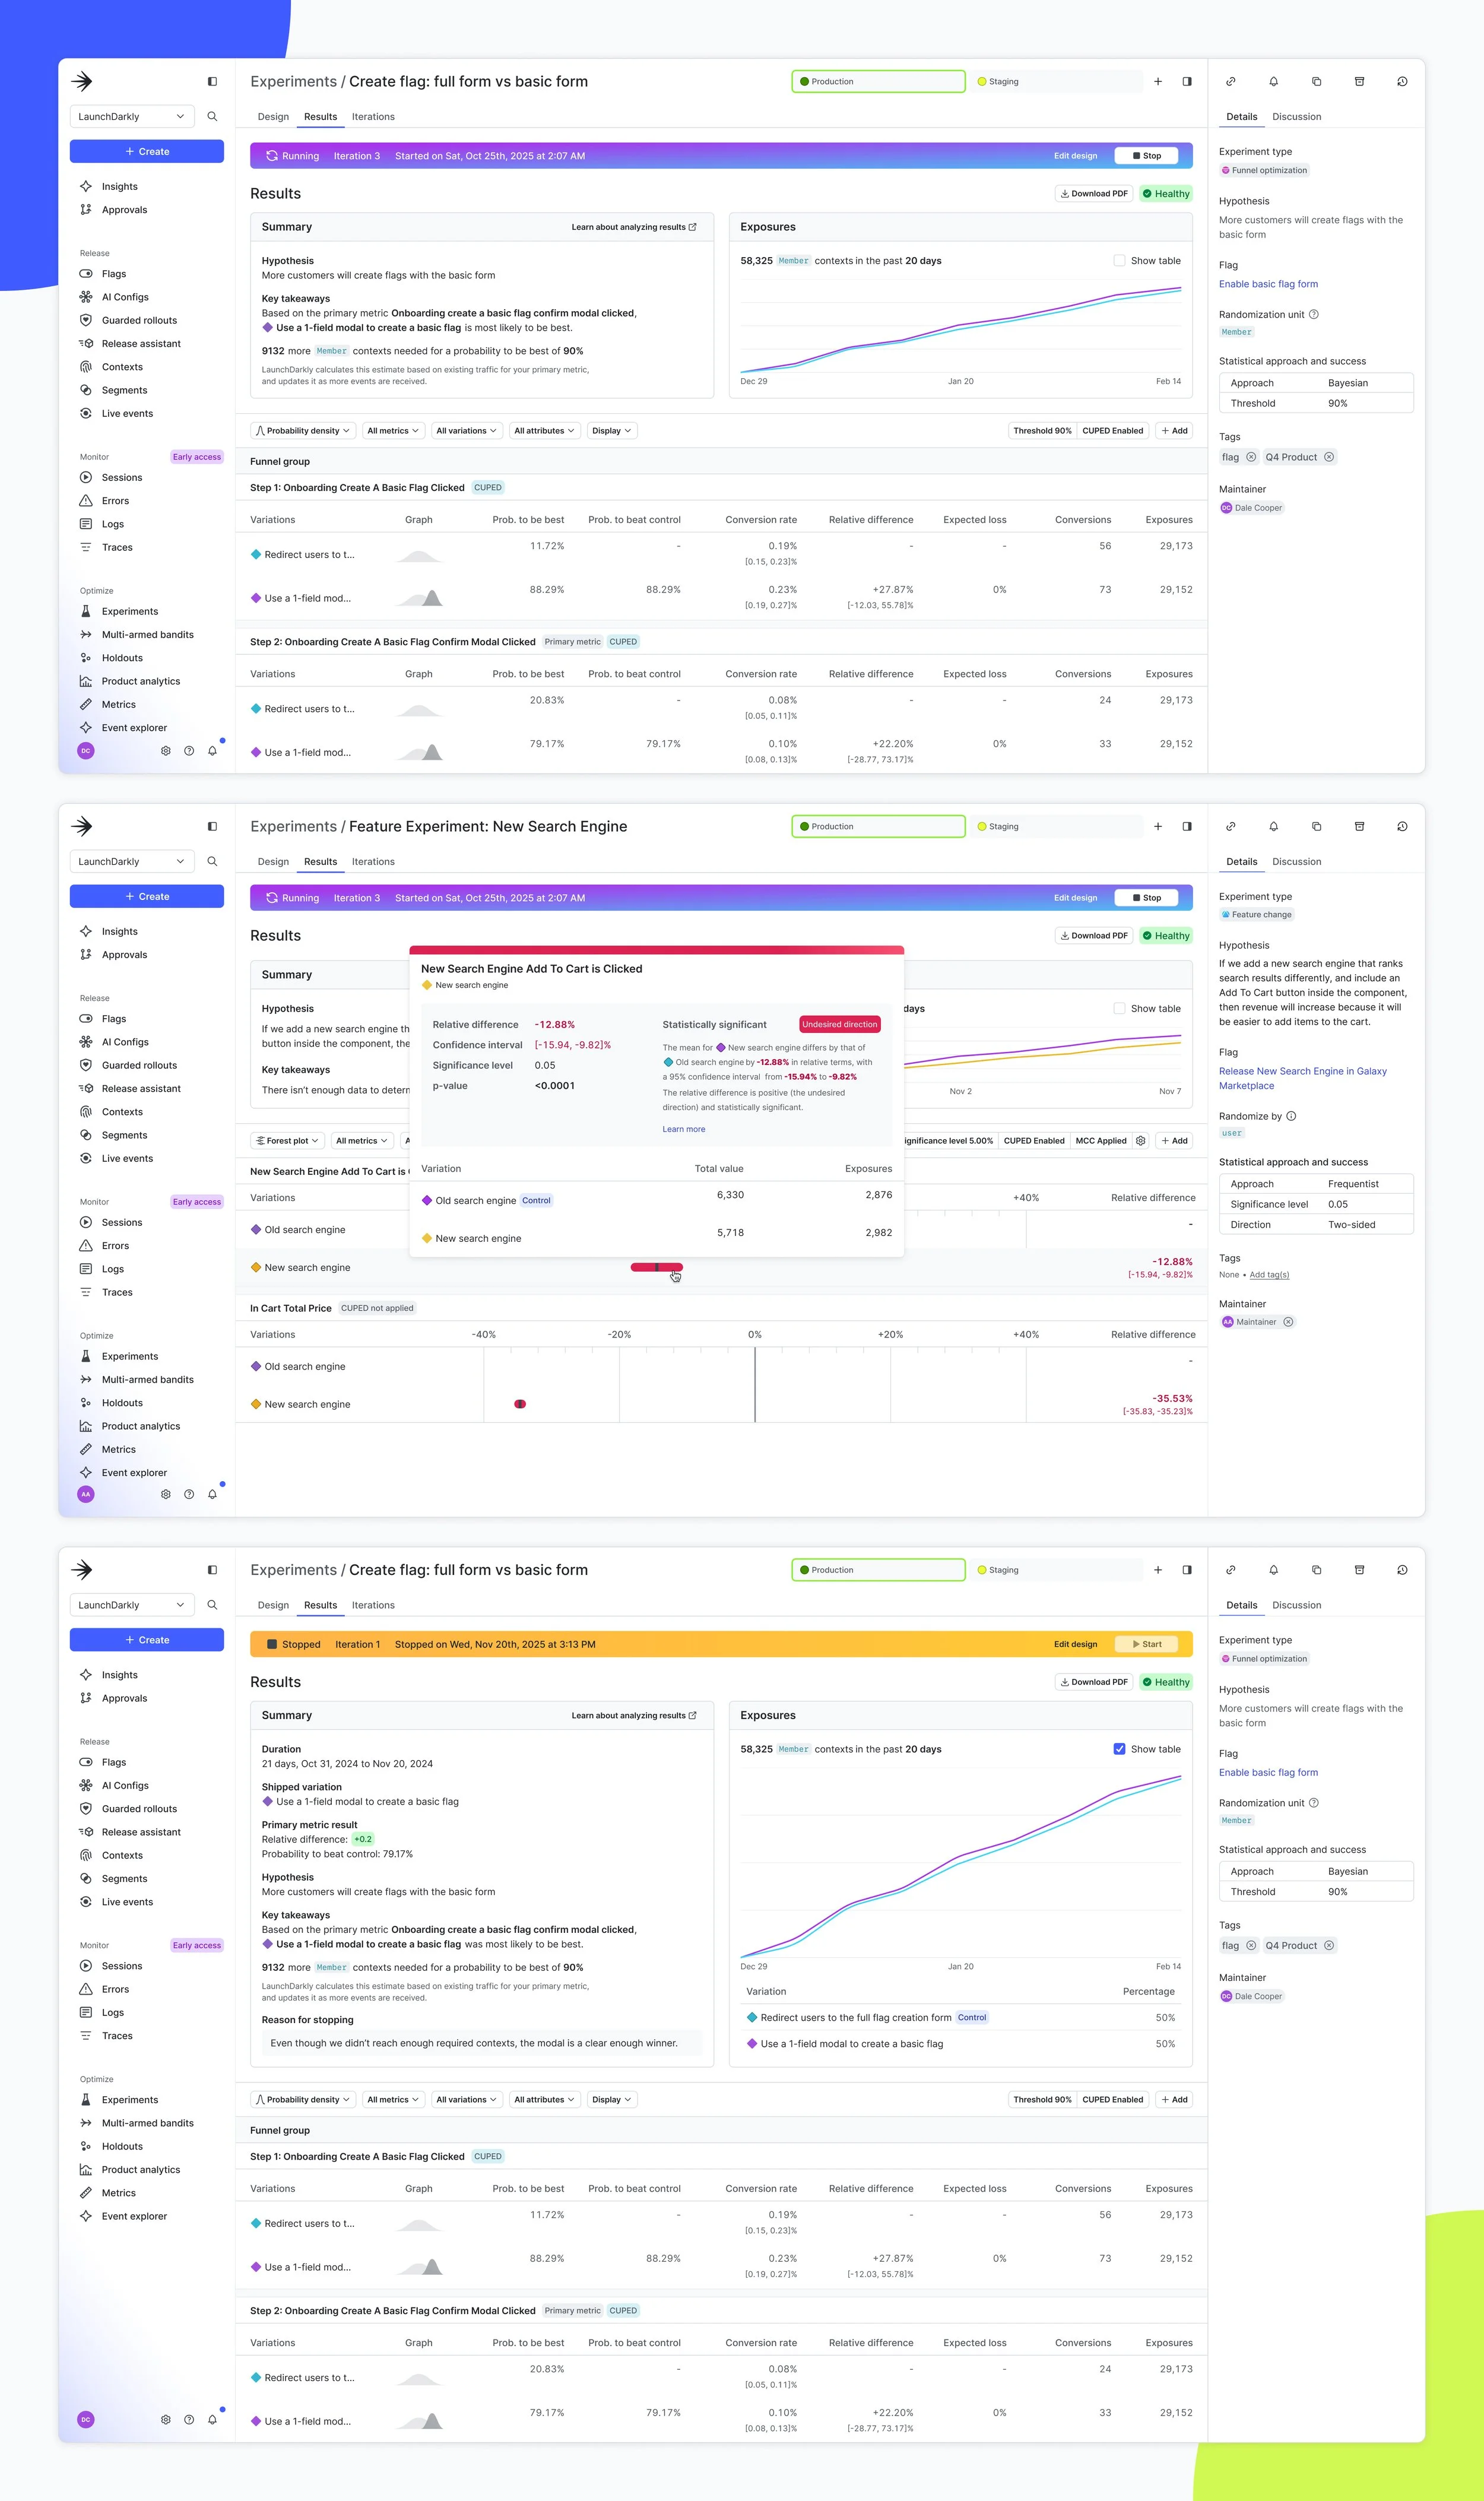
Task: Uncheck the checked Show table checkbox
Action: [x=1119, y=1749]
